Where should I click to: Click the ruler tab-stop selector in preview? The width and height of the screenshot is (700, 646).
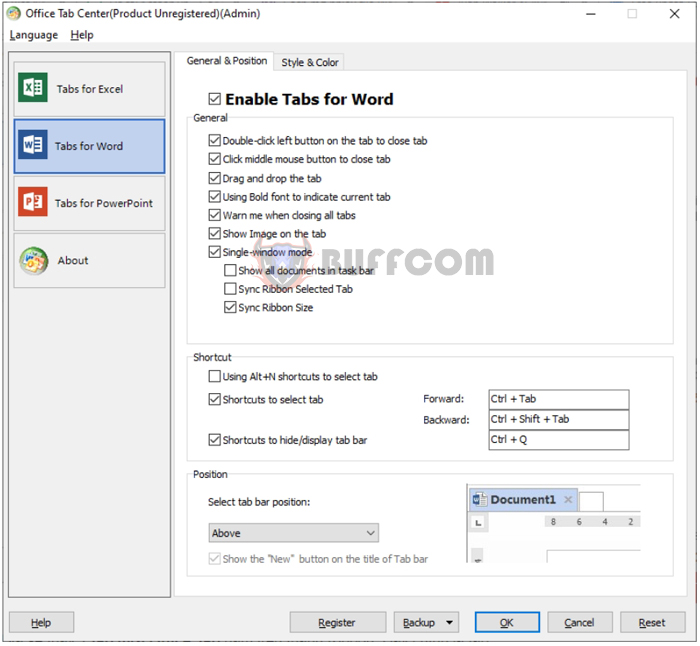point(478,523)
